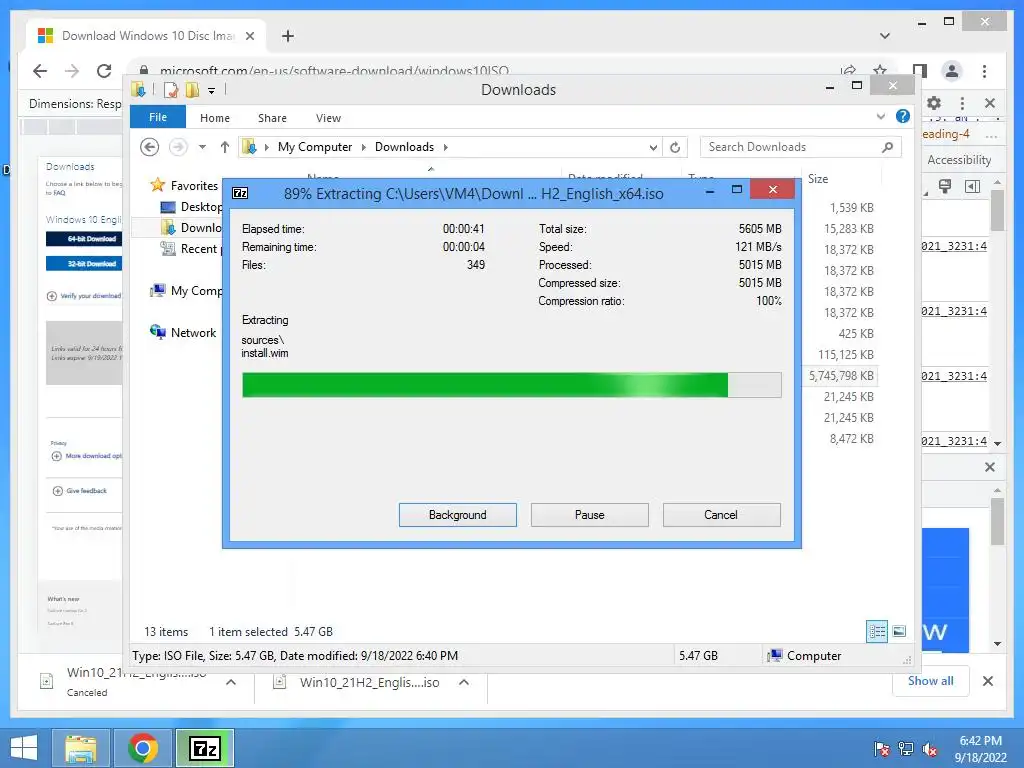This screenshot has height=768, width=1024.
Task: Pause the 7-Zip extraction
Action: [x=589, y=515]
